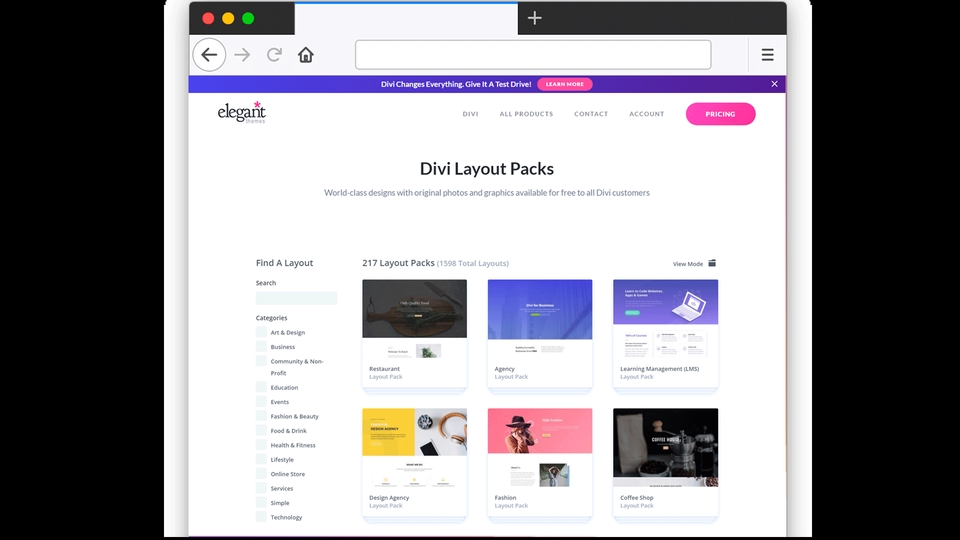
Task: Open a new tab with plus icon
Action: click(x=534, y=18)
